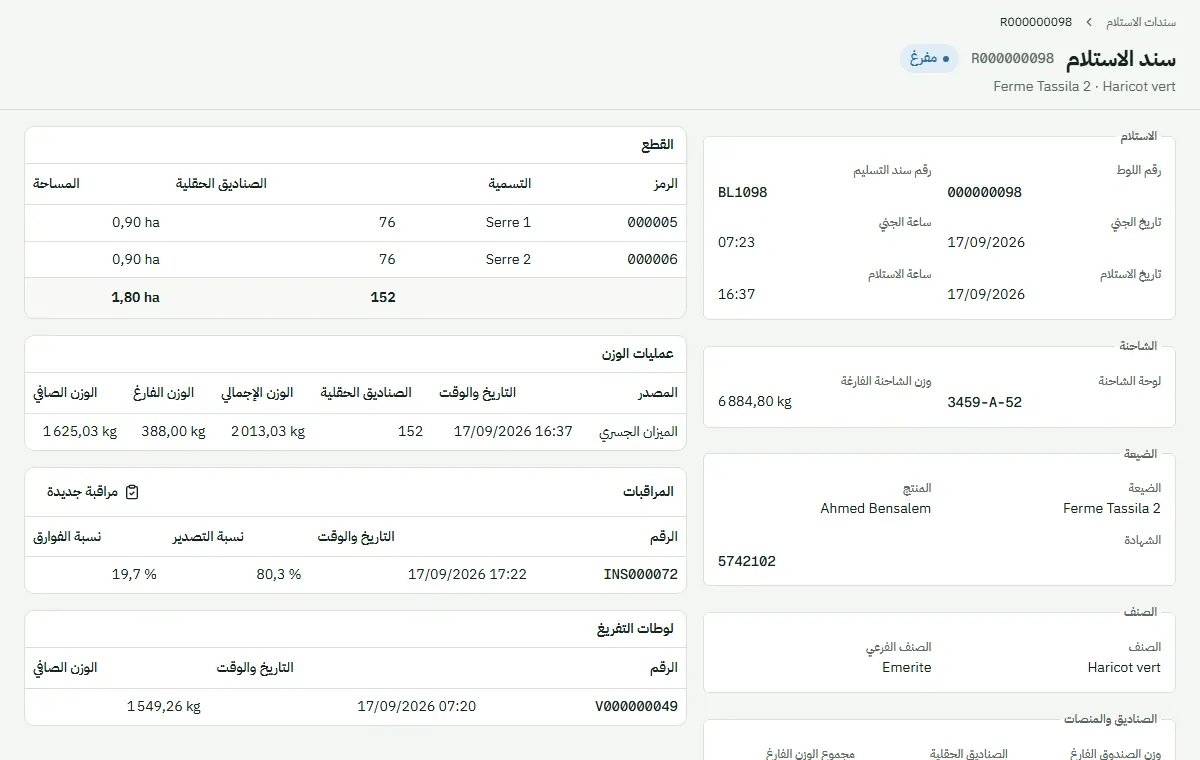The image size is (1200, 760).
Task: Open the سندات الاستلام breadcrumb link
Action: [1141, 22]
